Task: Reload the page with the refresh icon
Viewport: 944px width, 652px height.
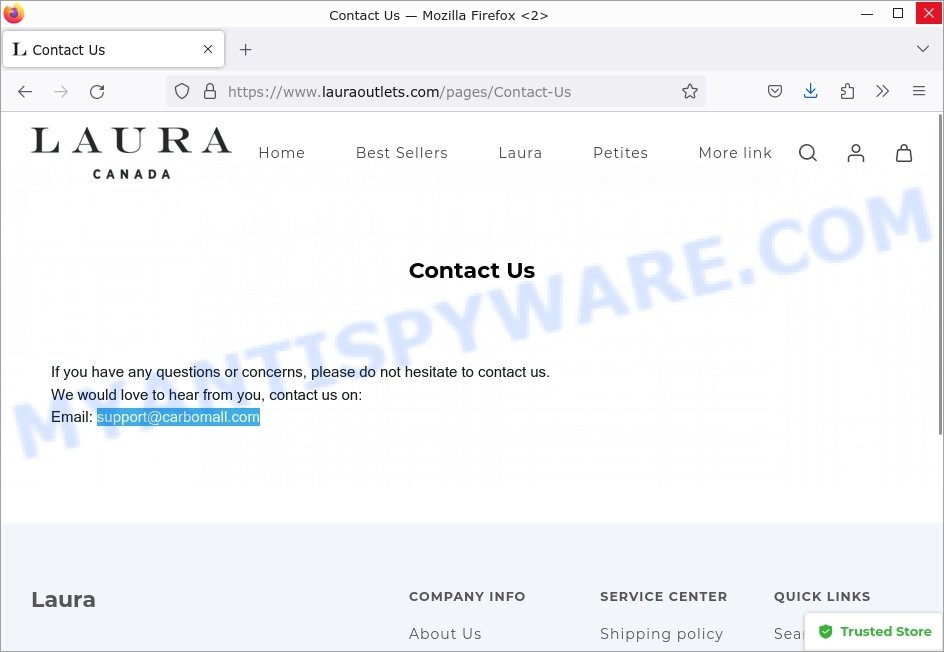Action: click(x=97, y=92)
